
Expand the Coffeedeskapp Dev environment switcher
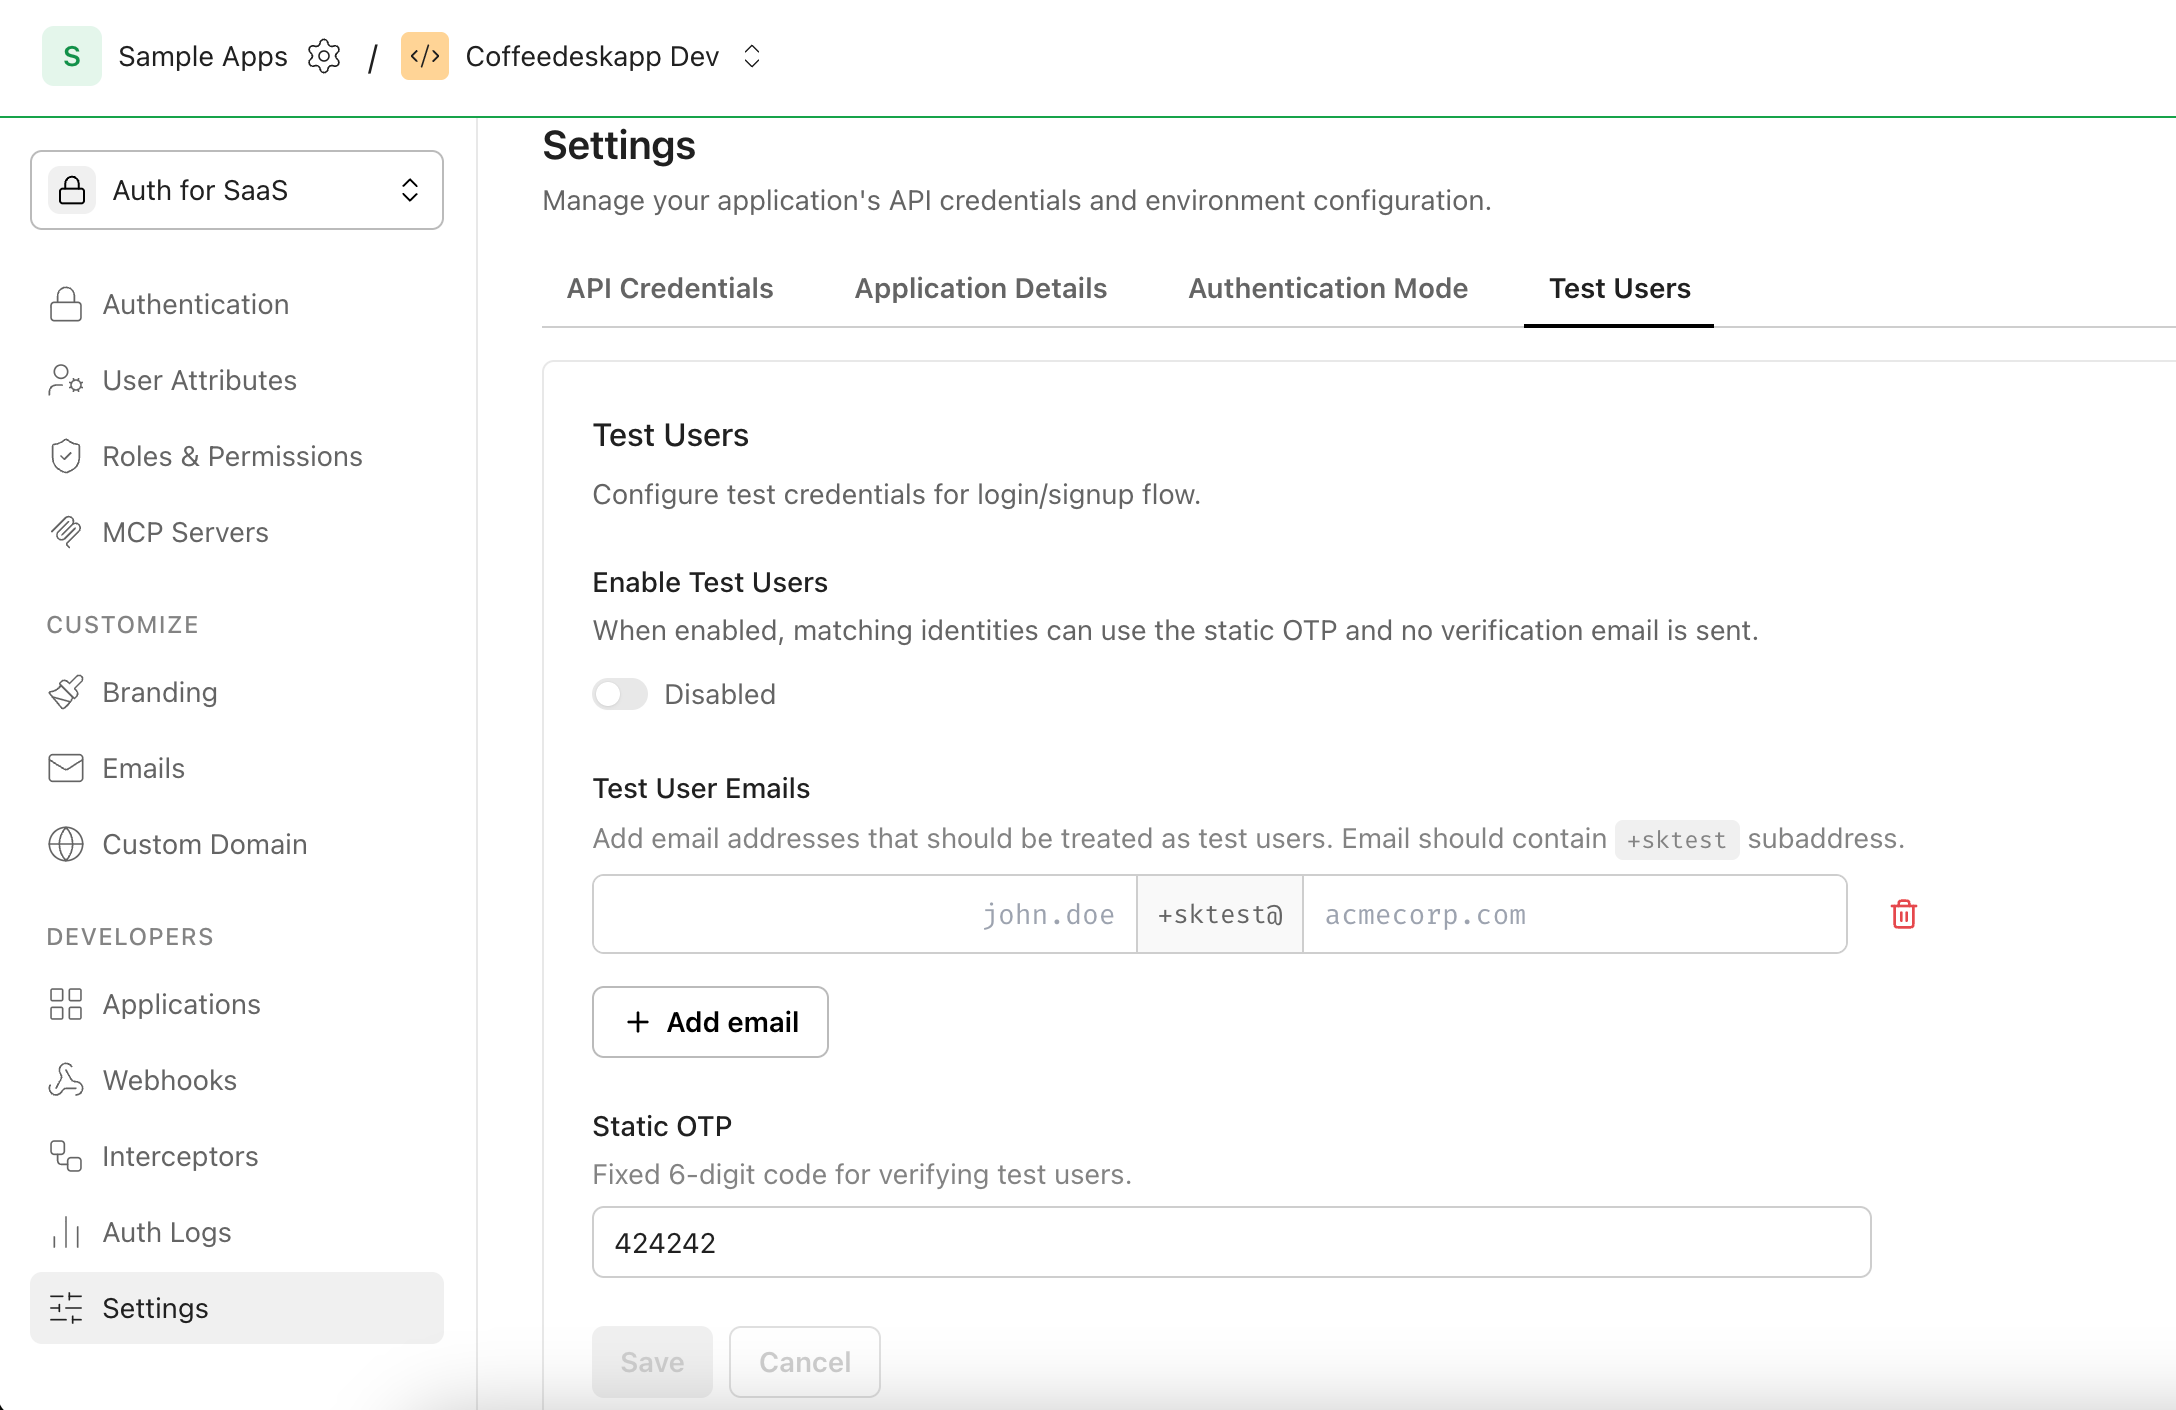pos(752,56)
